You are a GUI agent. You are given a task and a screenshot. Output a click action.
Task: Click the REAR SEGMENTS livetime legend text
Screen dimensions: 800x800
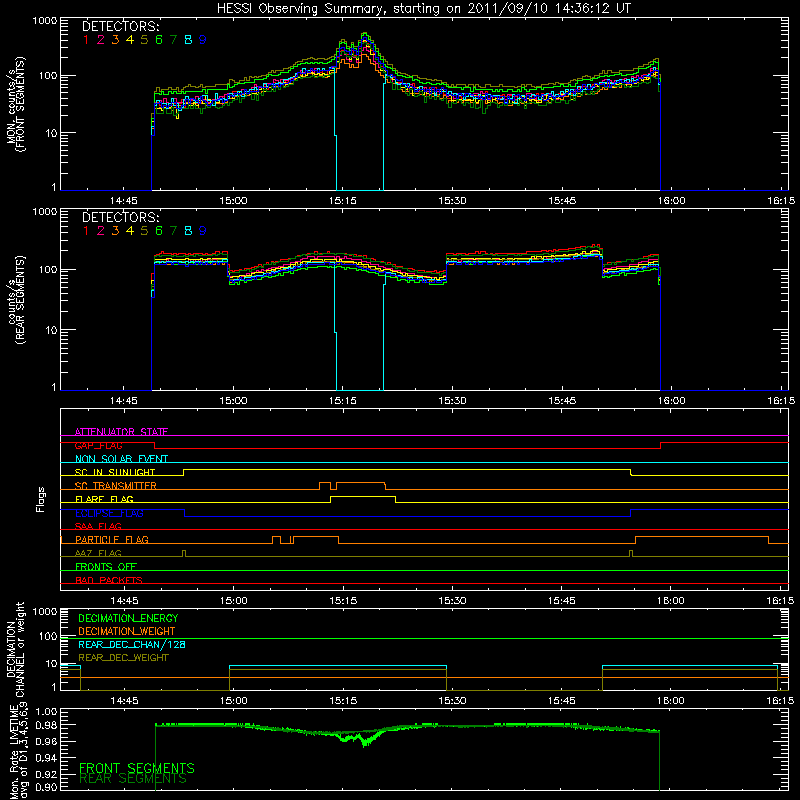click(x=133, y=779)
